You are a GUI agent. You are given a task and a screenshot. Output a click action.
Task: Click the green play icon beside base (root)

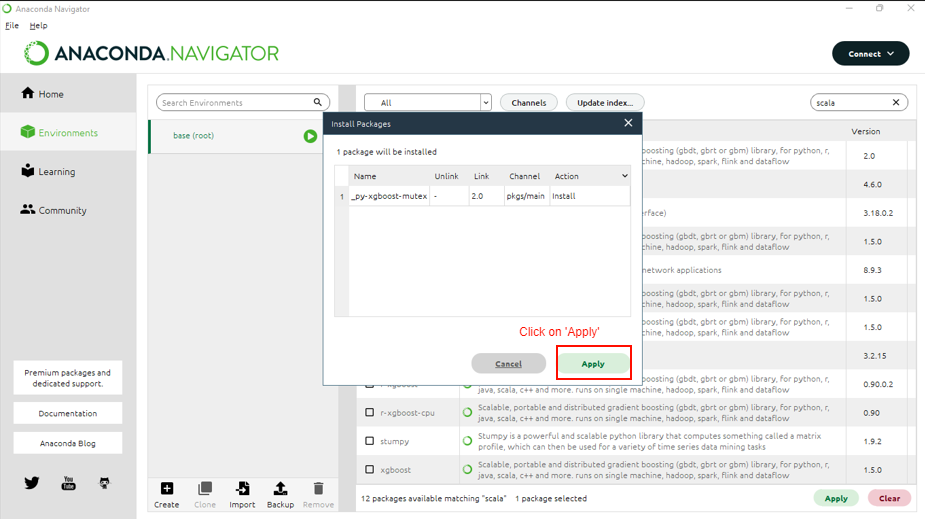[x=310, y=136]
